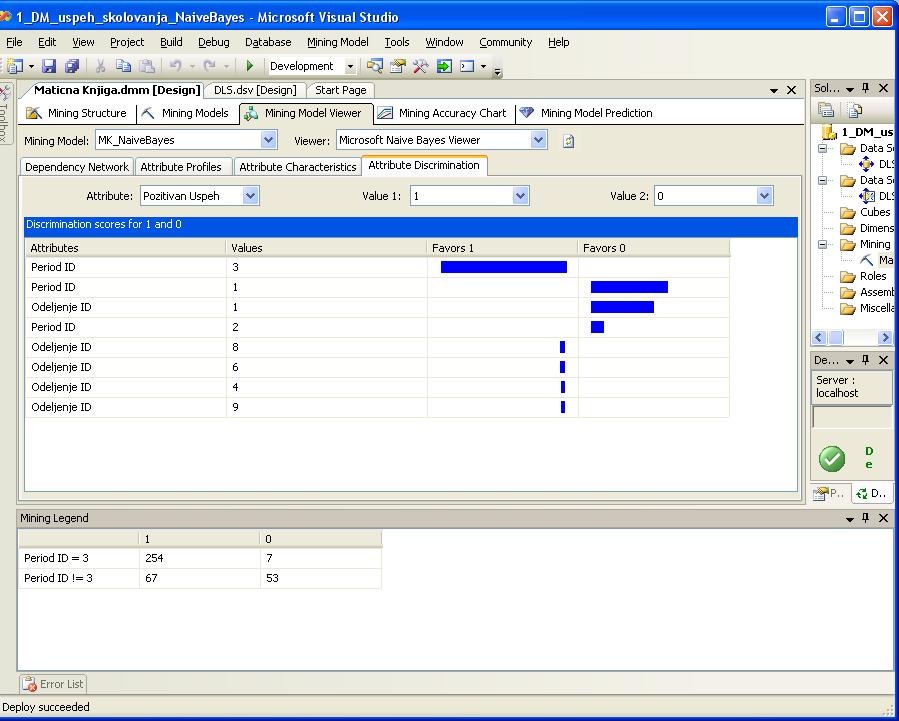
Task: Click the green deployment success checkmark icon
Action: [832, 459]
